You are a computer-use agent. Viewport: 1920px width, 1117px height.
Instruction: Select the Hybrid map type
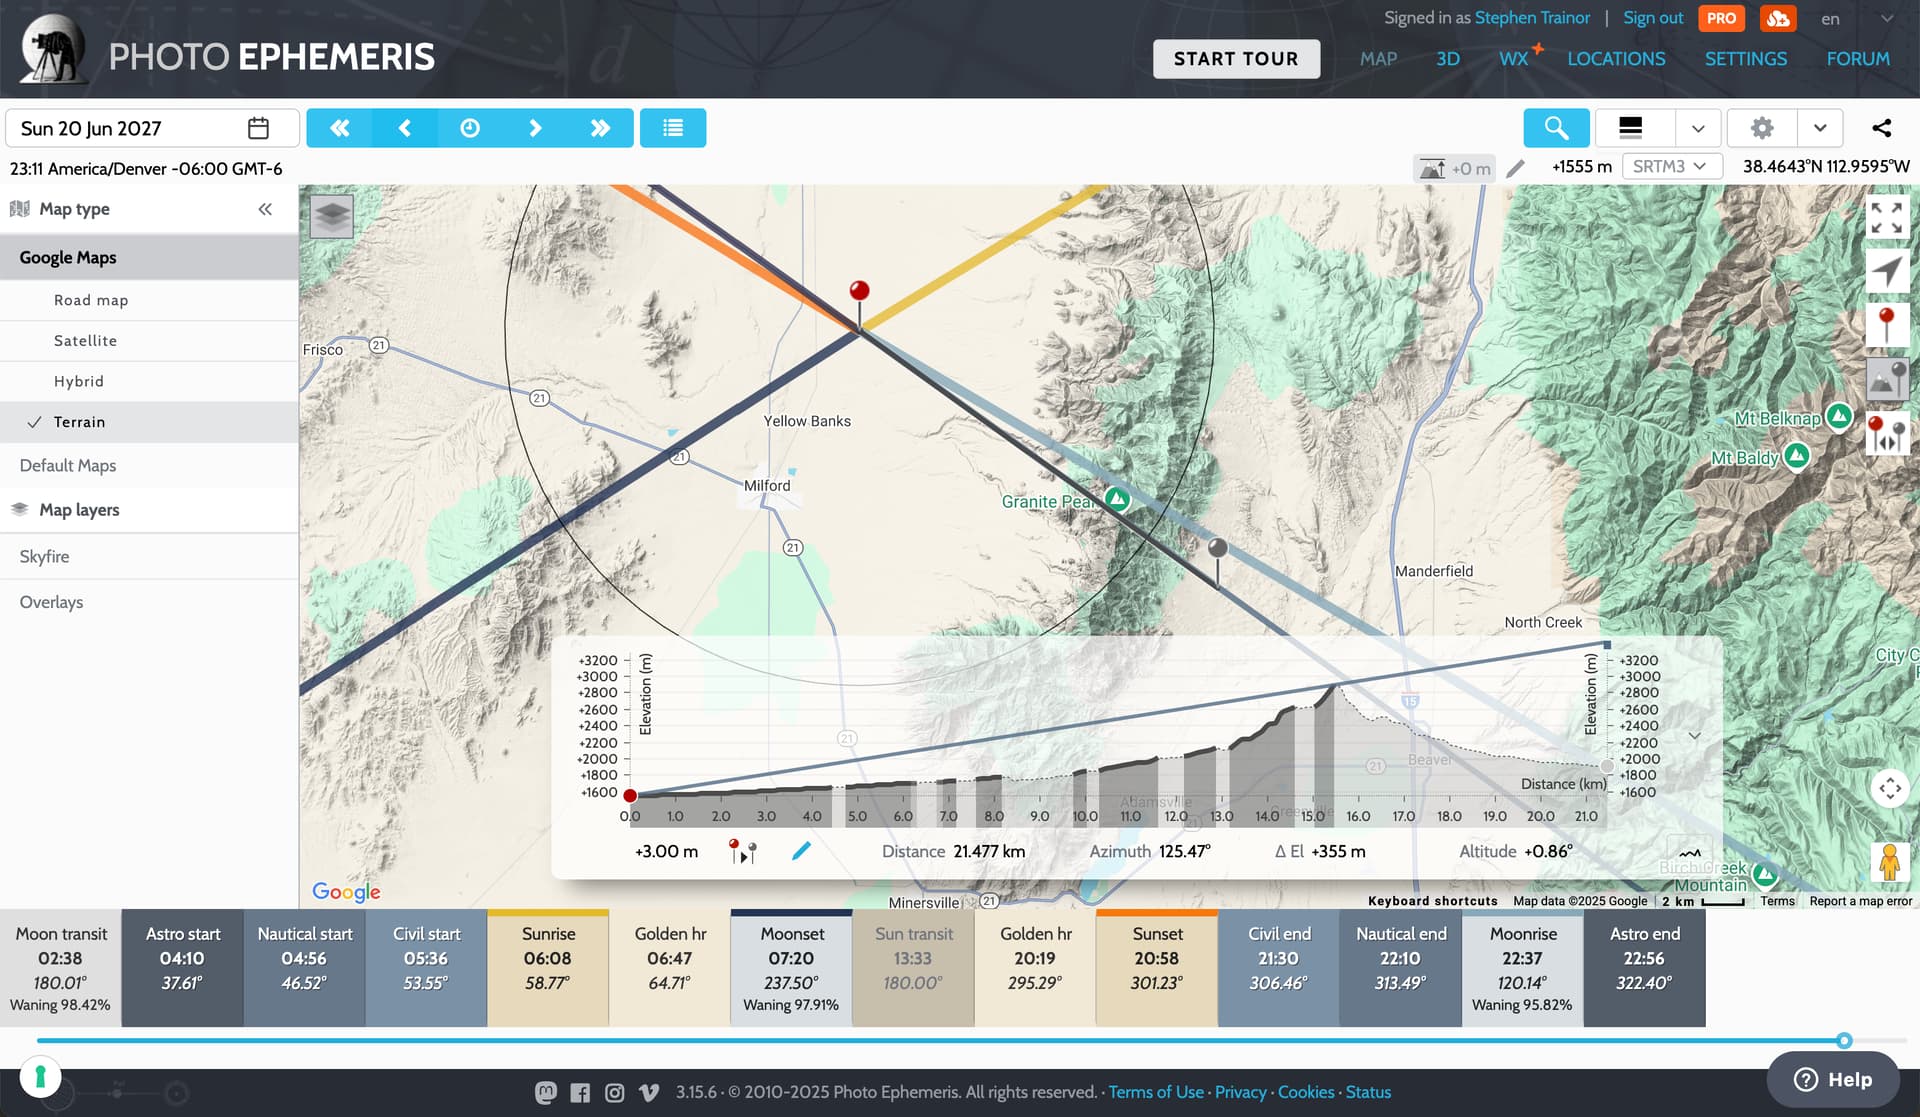tap(149, 381)
